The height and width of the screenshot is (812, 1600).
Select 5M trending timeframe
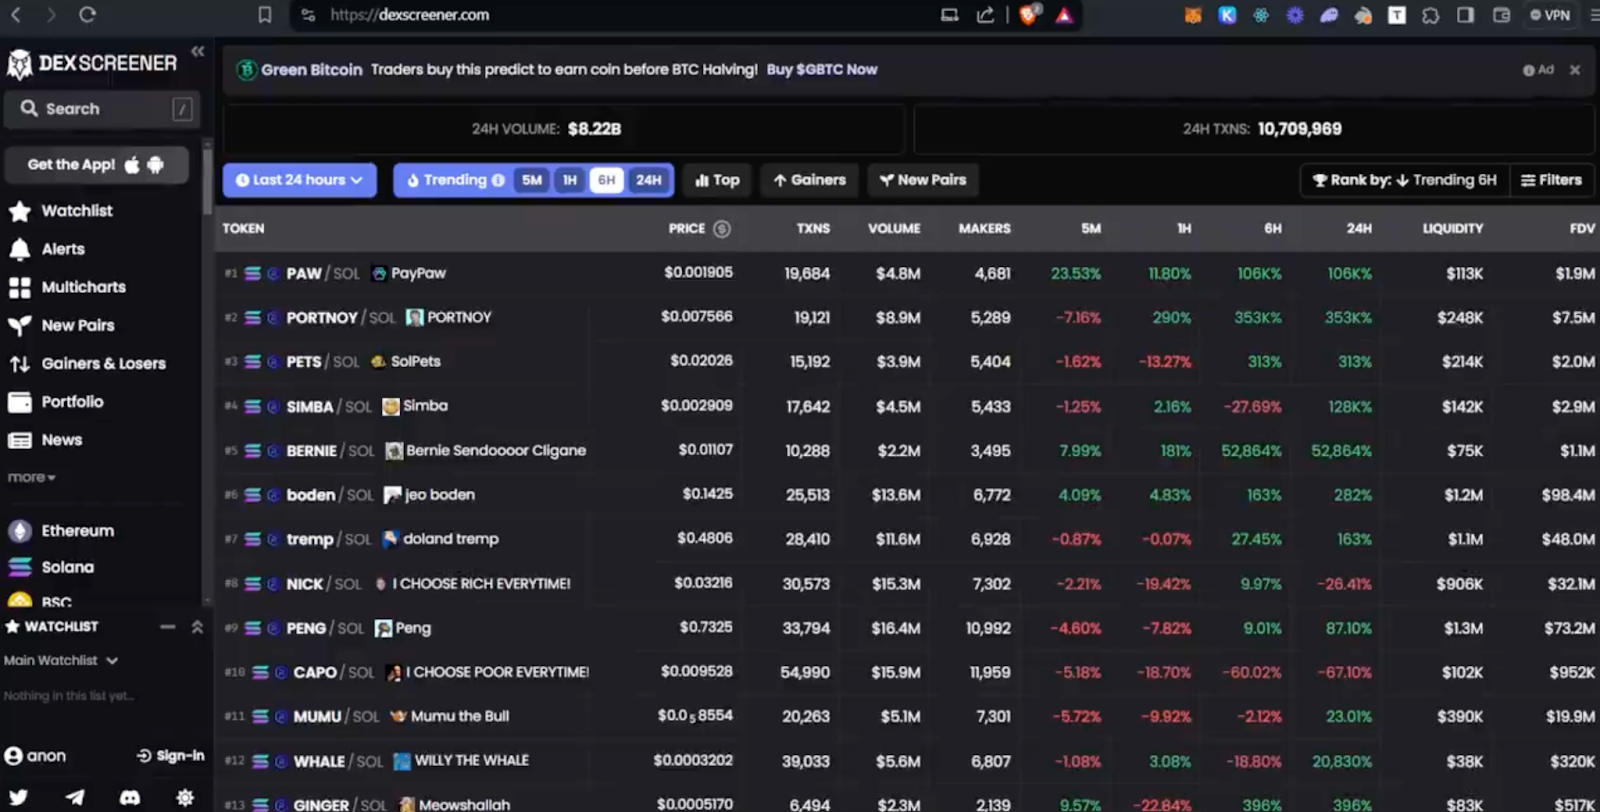532,180
